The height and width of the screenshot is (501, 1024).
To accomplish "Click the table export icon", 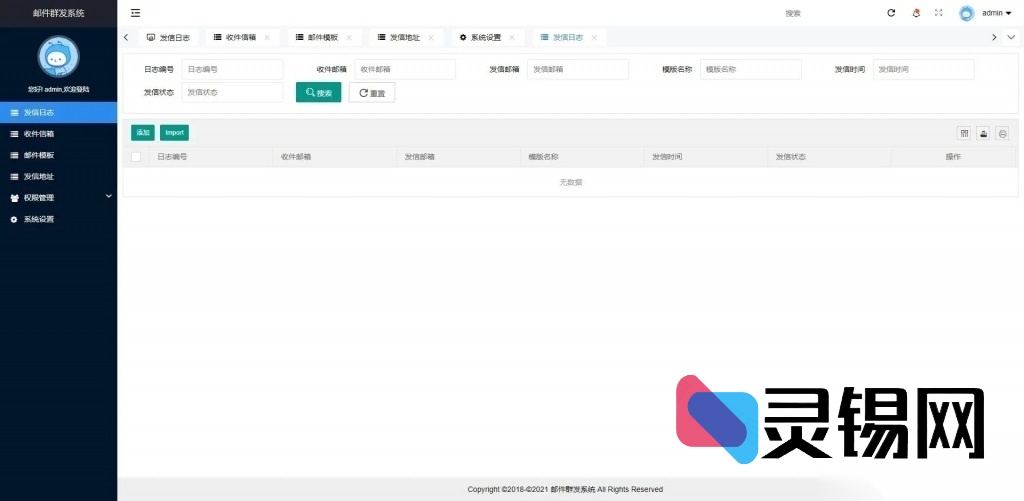I will coord(983,133).
